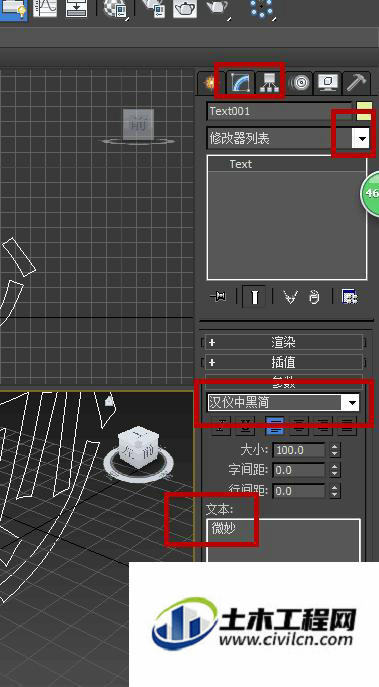The image size is (379, 687).
Task: Click the 行间距 spinner arrows
Action: (335, 491)
